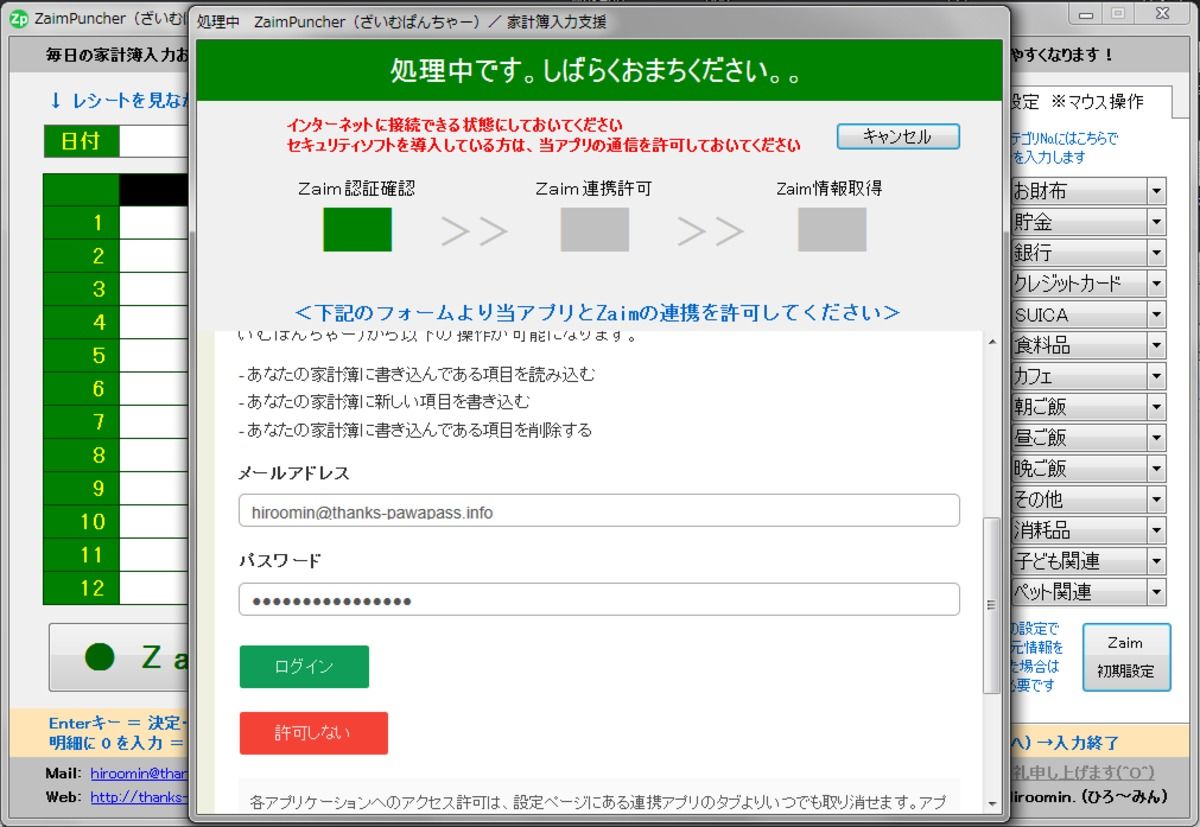Open the ペット関連 dropdown

(x=1156, y=592)
